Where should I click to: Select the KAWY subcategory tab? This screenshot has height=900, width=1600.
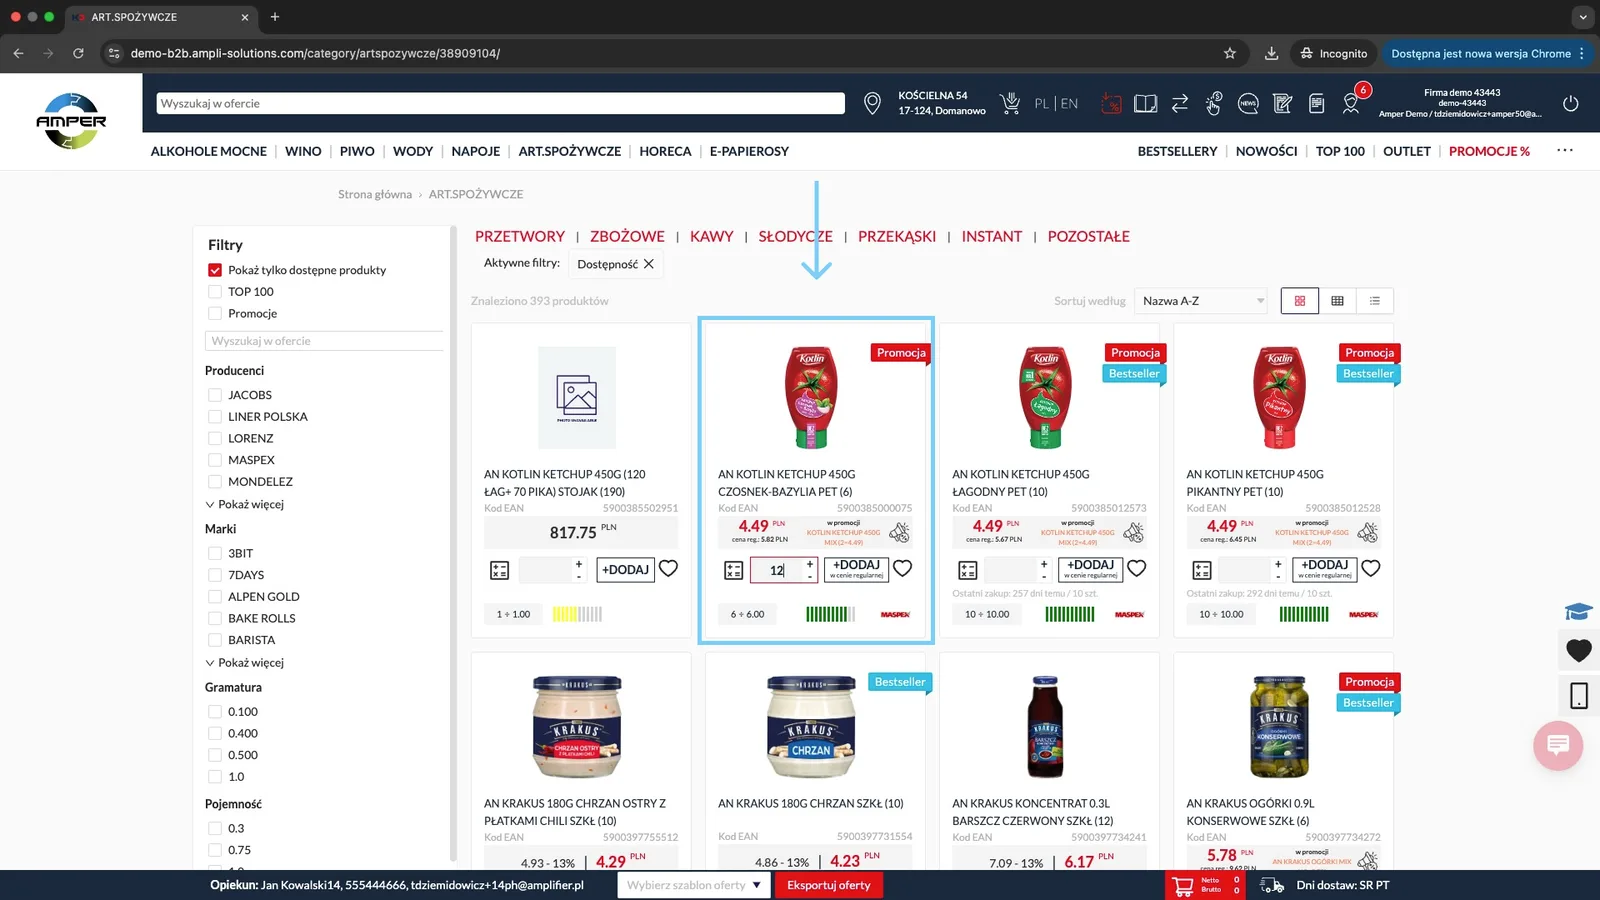point(711,237)
